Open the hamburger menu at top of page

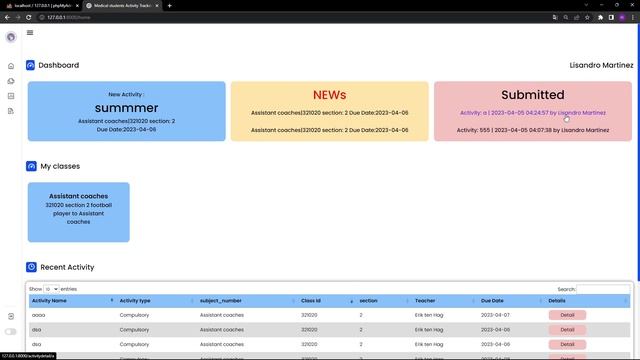tap(30, 33)
